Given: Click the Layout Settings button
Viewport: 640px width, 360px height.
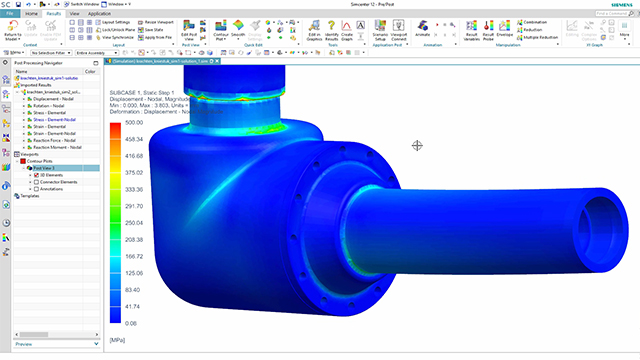Looking at the screenshot, I should pos(113,22).
